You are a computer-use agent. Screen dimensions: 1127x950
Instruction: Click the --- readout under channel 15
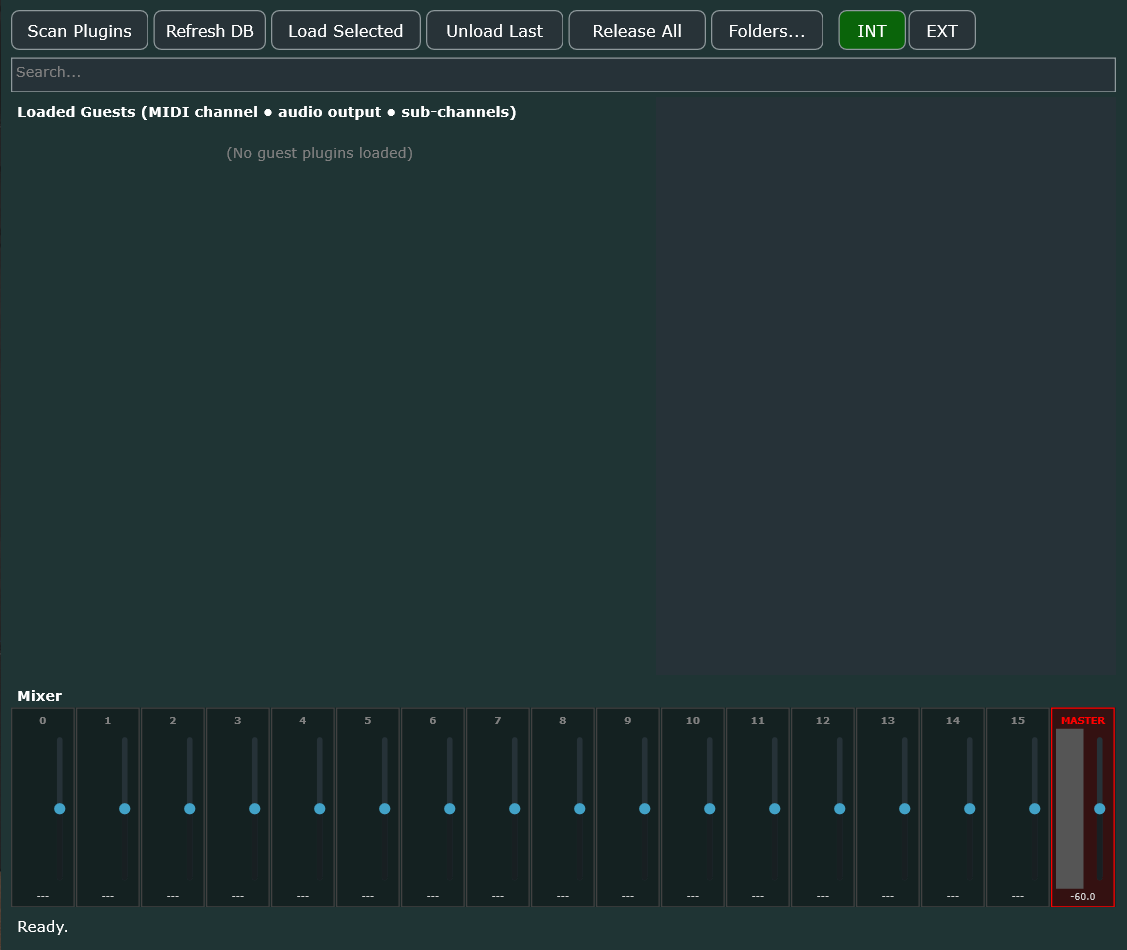pyautogui.click(x=1018, y=896)
